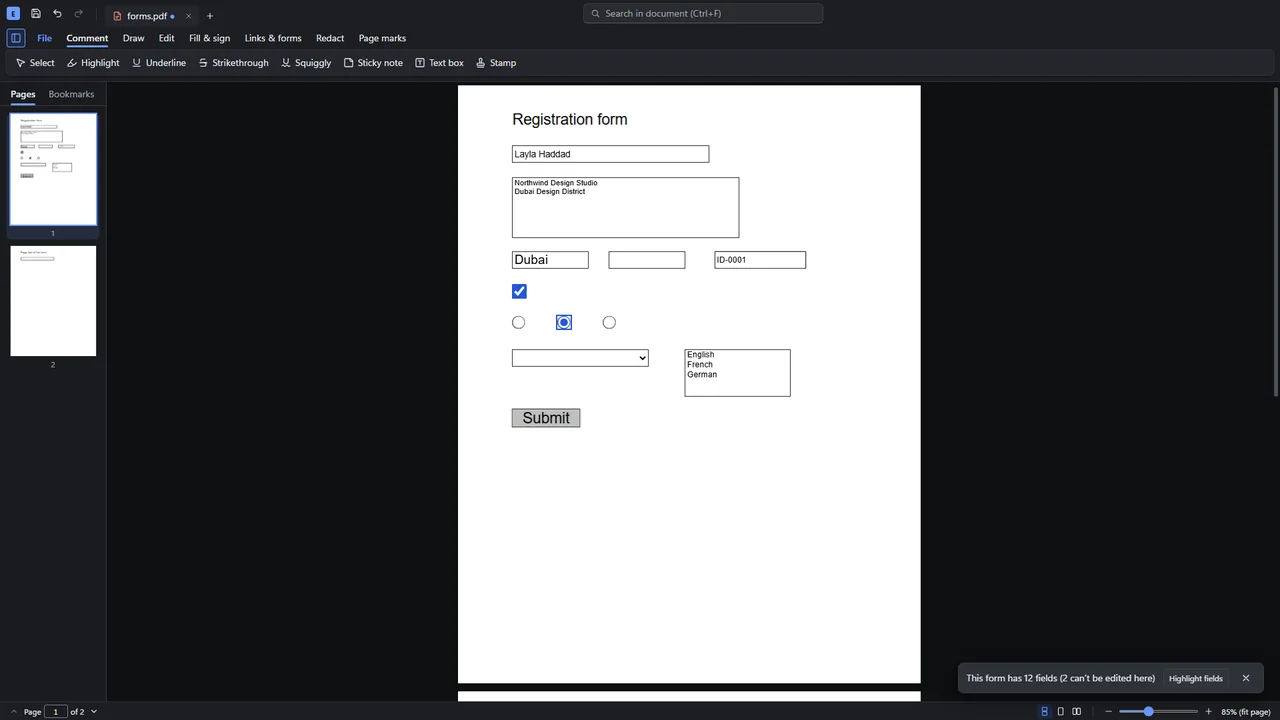Show the Pages sidebar tab
1280x720 pixels.
(x=23, y=94)
